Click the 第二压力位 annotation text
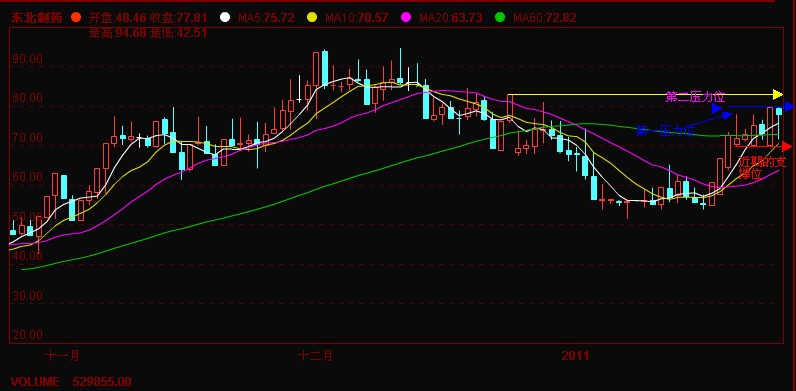 point(695,97)
